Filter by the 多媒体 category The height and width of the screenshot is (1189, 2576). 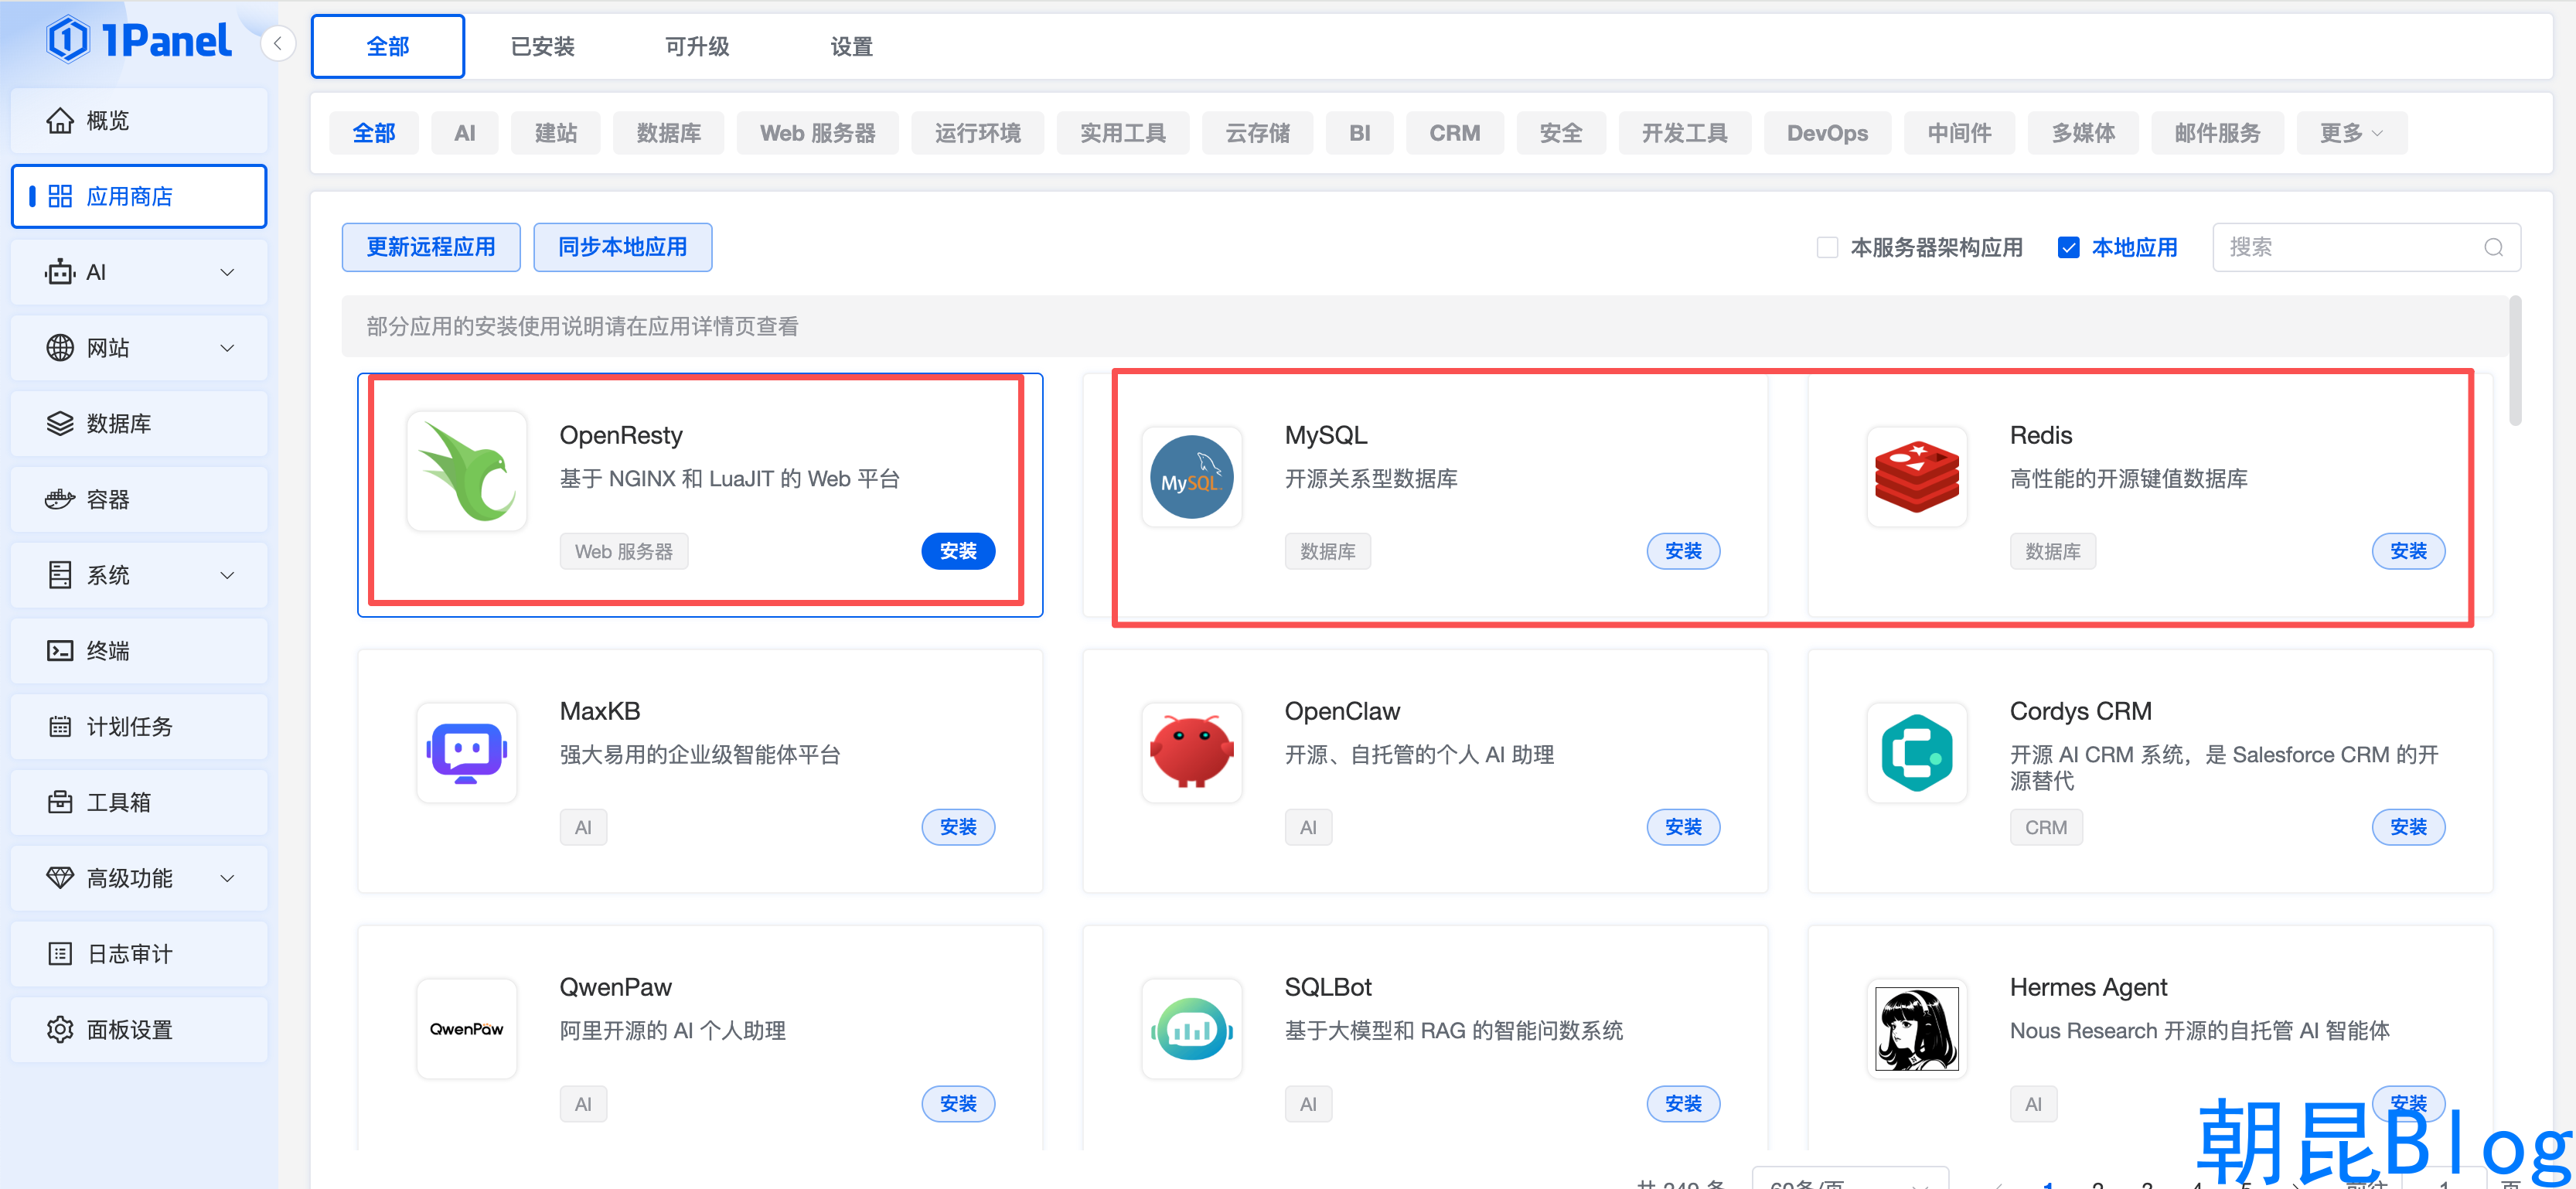pos(2084,133)
